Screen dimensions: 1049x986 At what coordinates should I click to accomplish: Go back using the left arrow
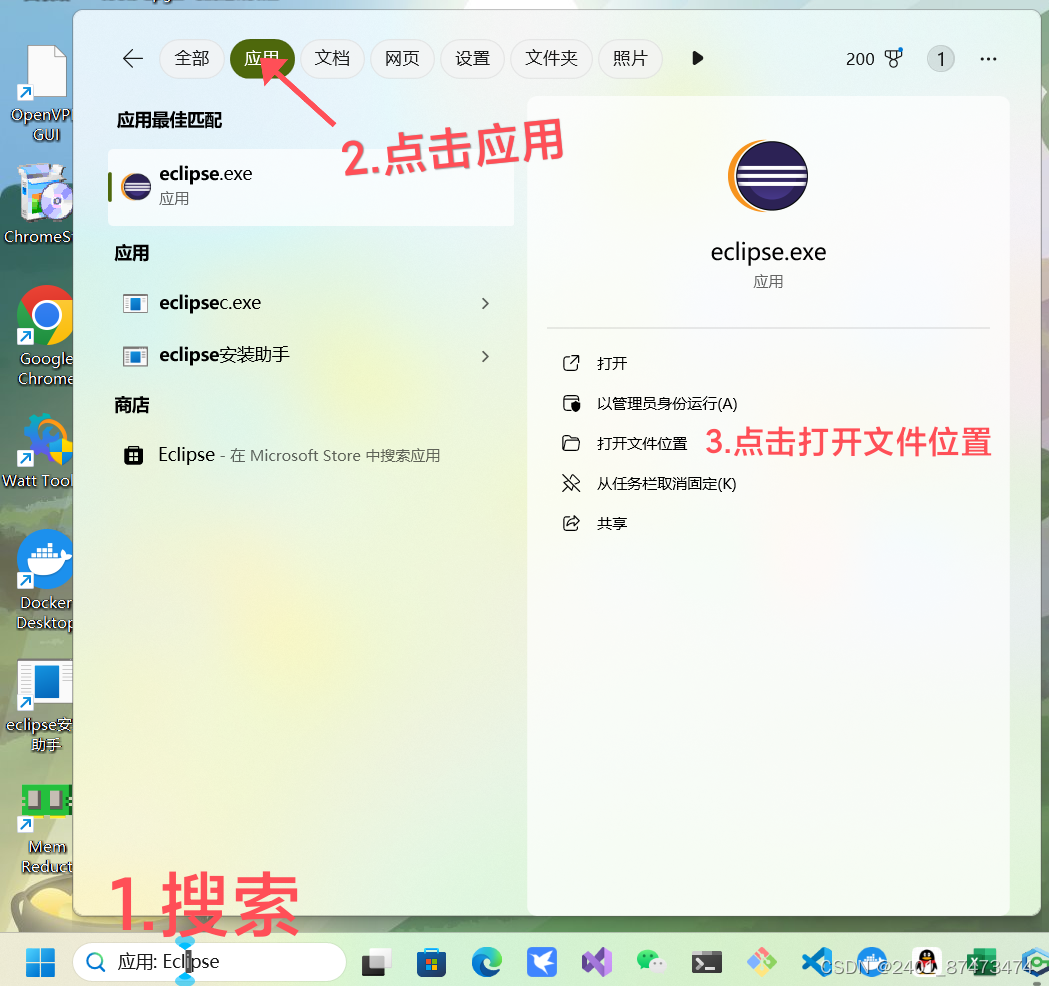pos(132,59)
